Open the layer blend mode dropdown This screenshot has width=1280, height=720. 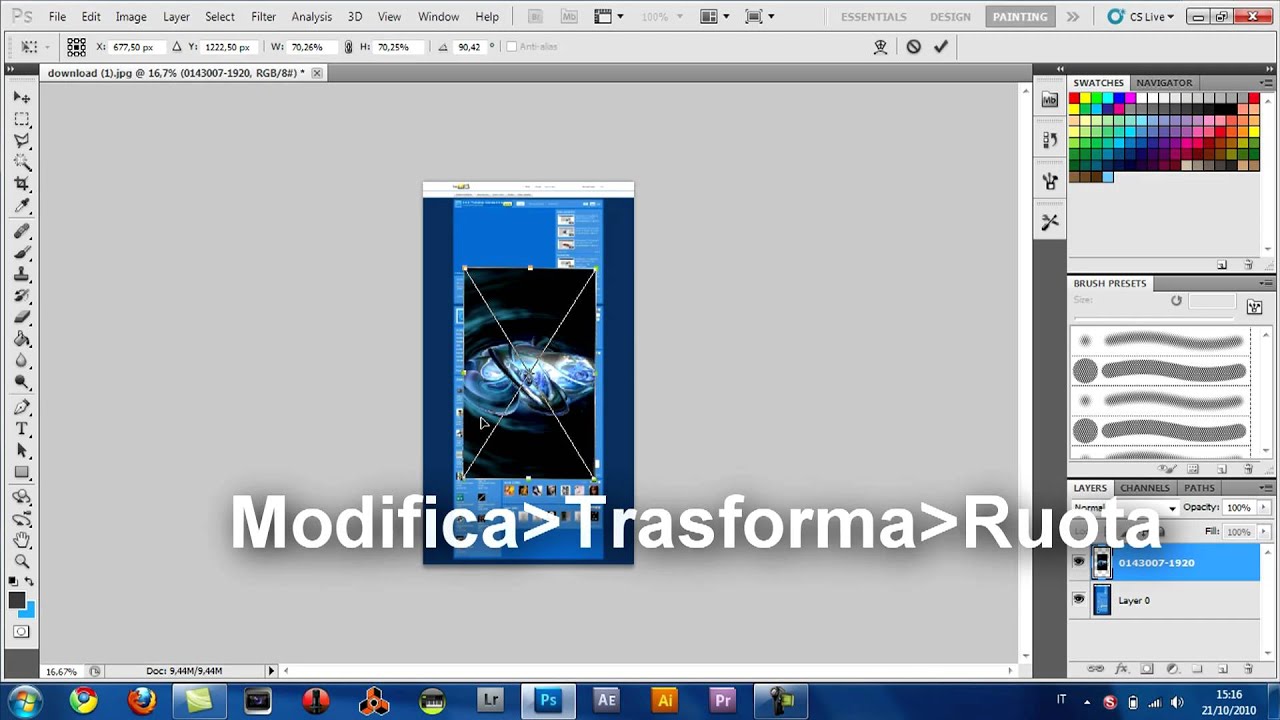click(1125, 508)
